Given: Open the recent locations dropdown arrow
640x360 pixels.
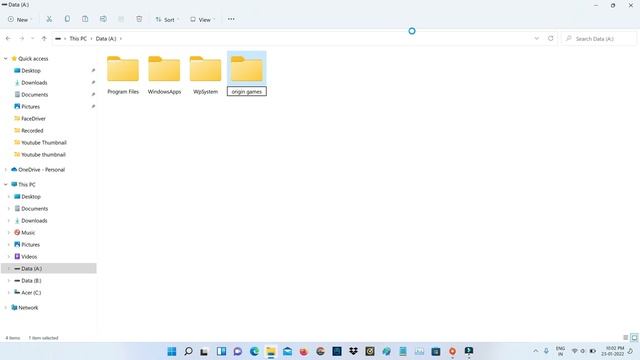Looking at the screenshot, I should pyautogui.click(x=33, y=38).
